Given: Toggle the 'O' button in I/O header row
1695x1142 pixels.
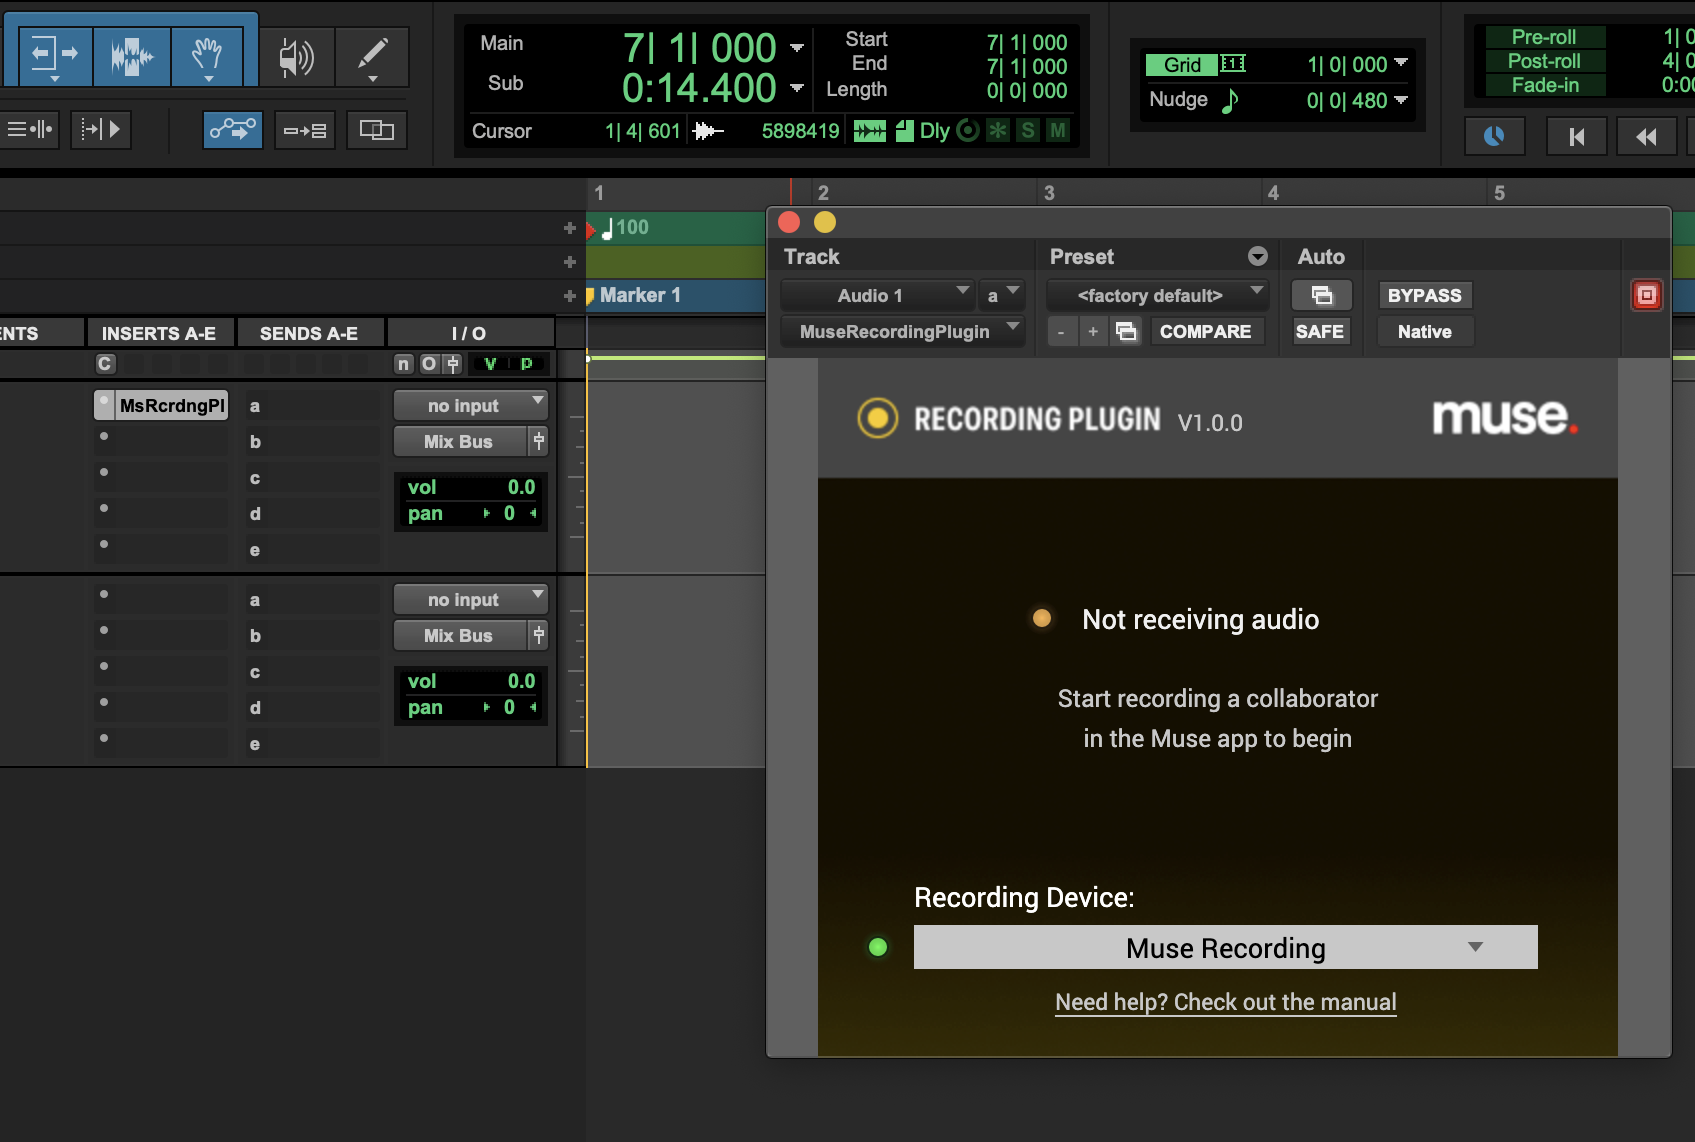Looking at the screenshot, I should coord(429,364).
